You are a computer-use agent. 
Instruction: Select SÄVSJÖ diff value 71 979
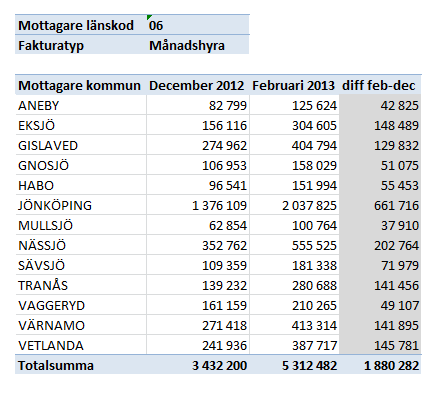tap(399, 266)
